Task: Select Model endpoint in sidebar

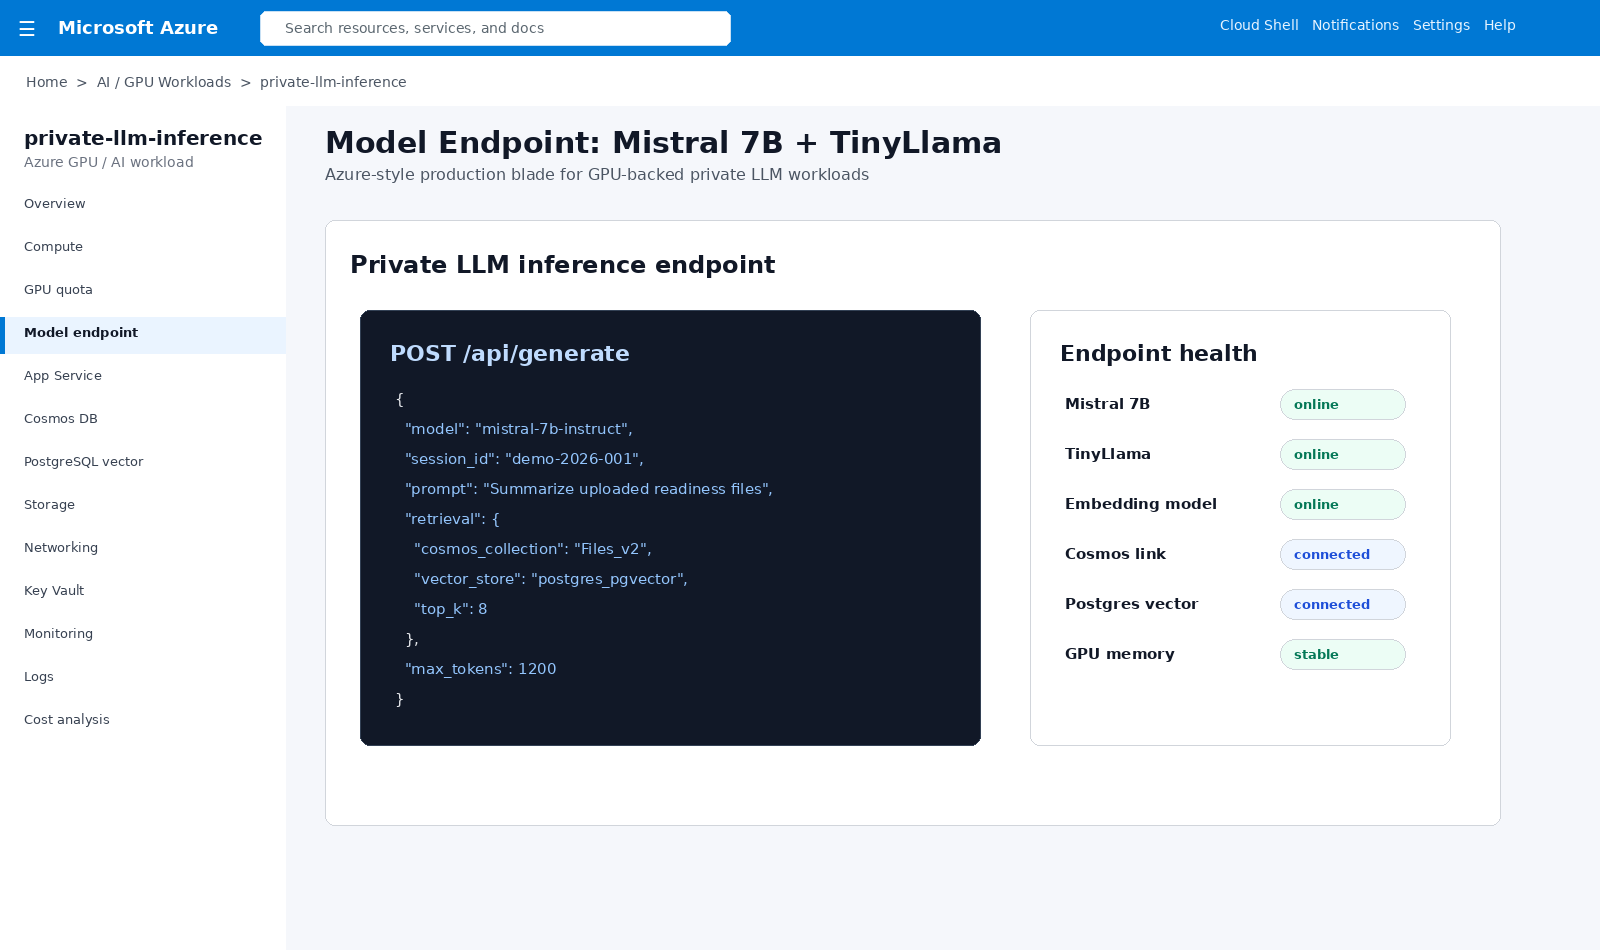Action: [143, 333]
